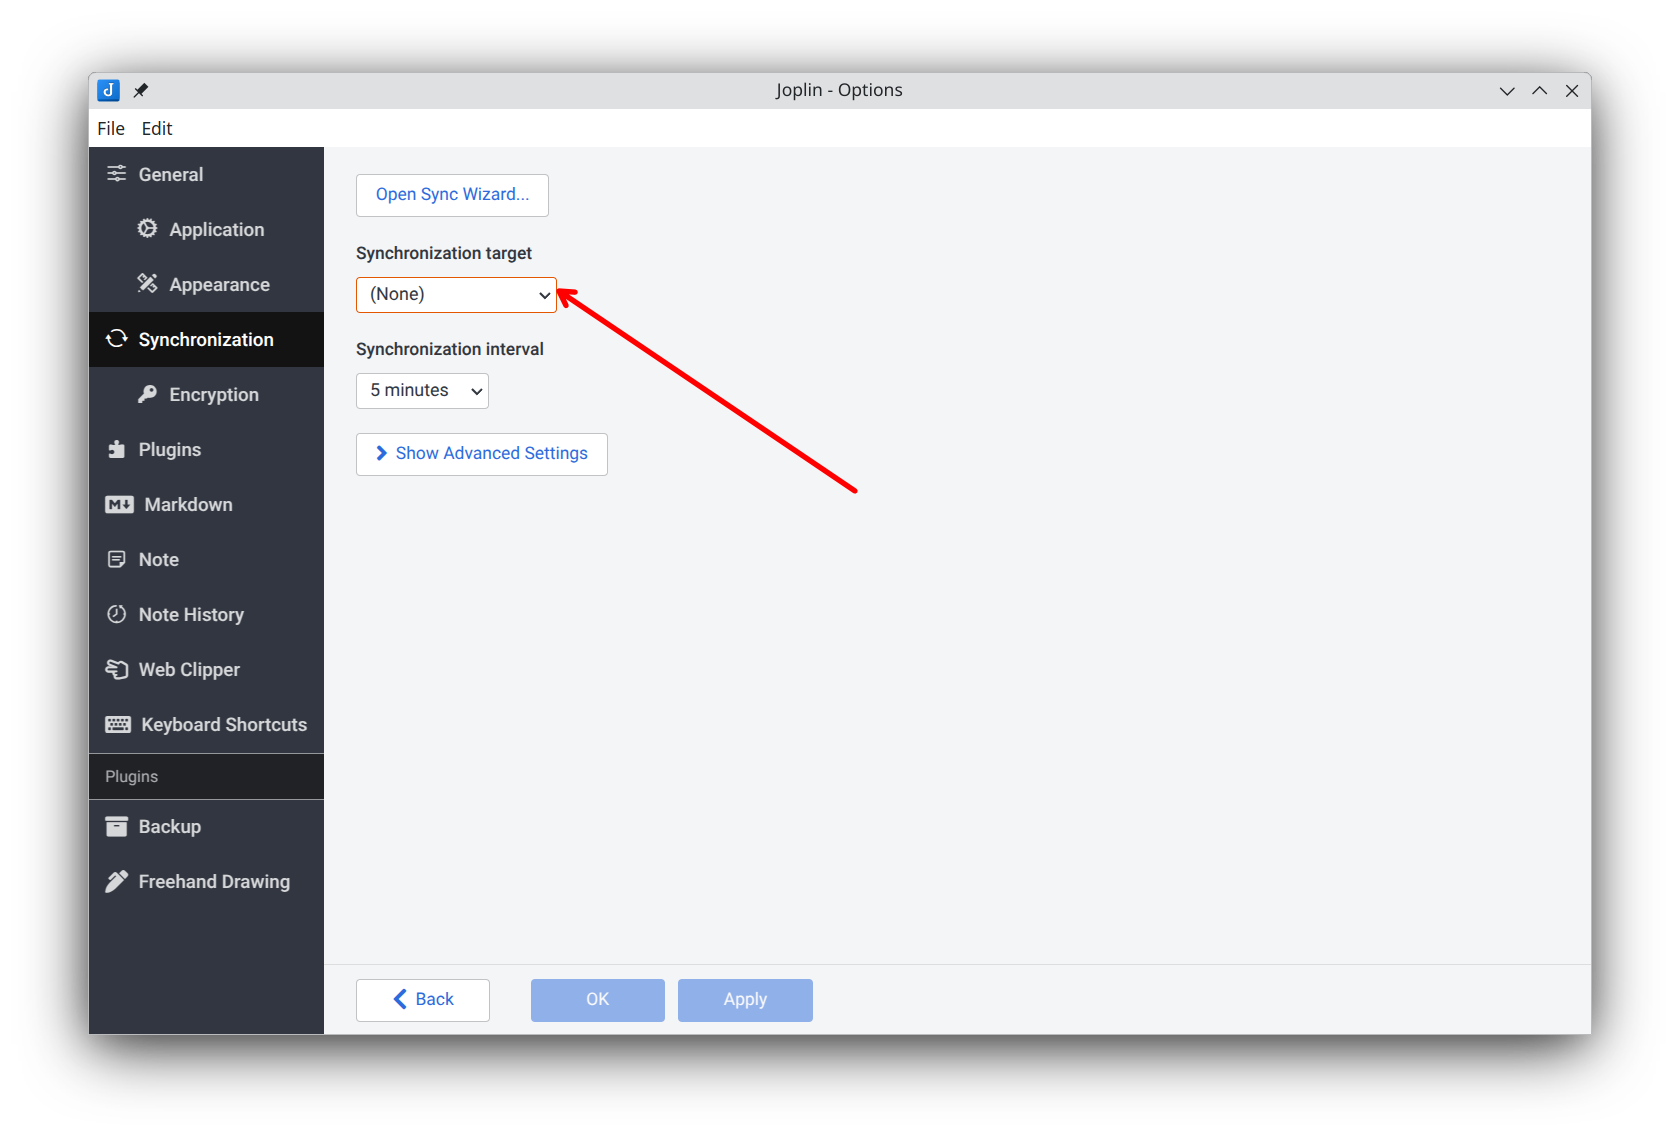Image resolution: width=1680 pixels, height=1139 pixels.
Task: Open the Synchronization interval dropdown
Action: point(422,391)
